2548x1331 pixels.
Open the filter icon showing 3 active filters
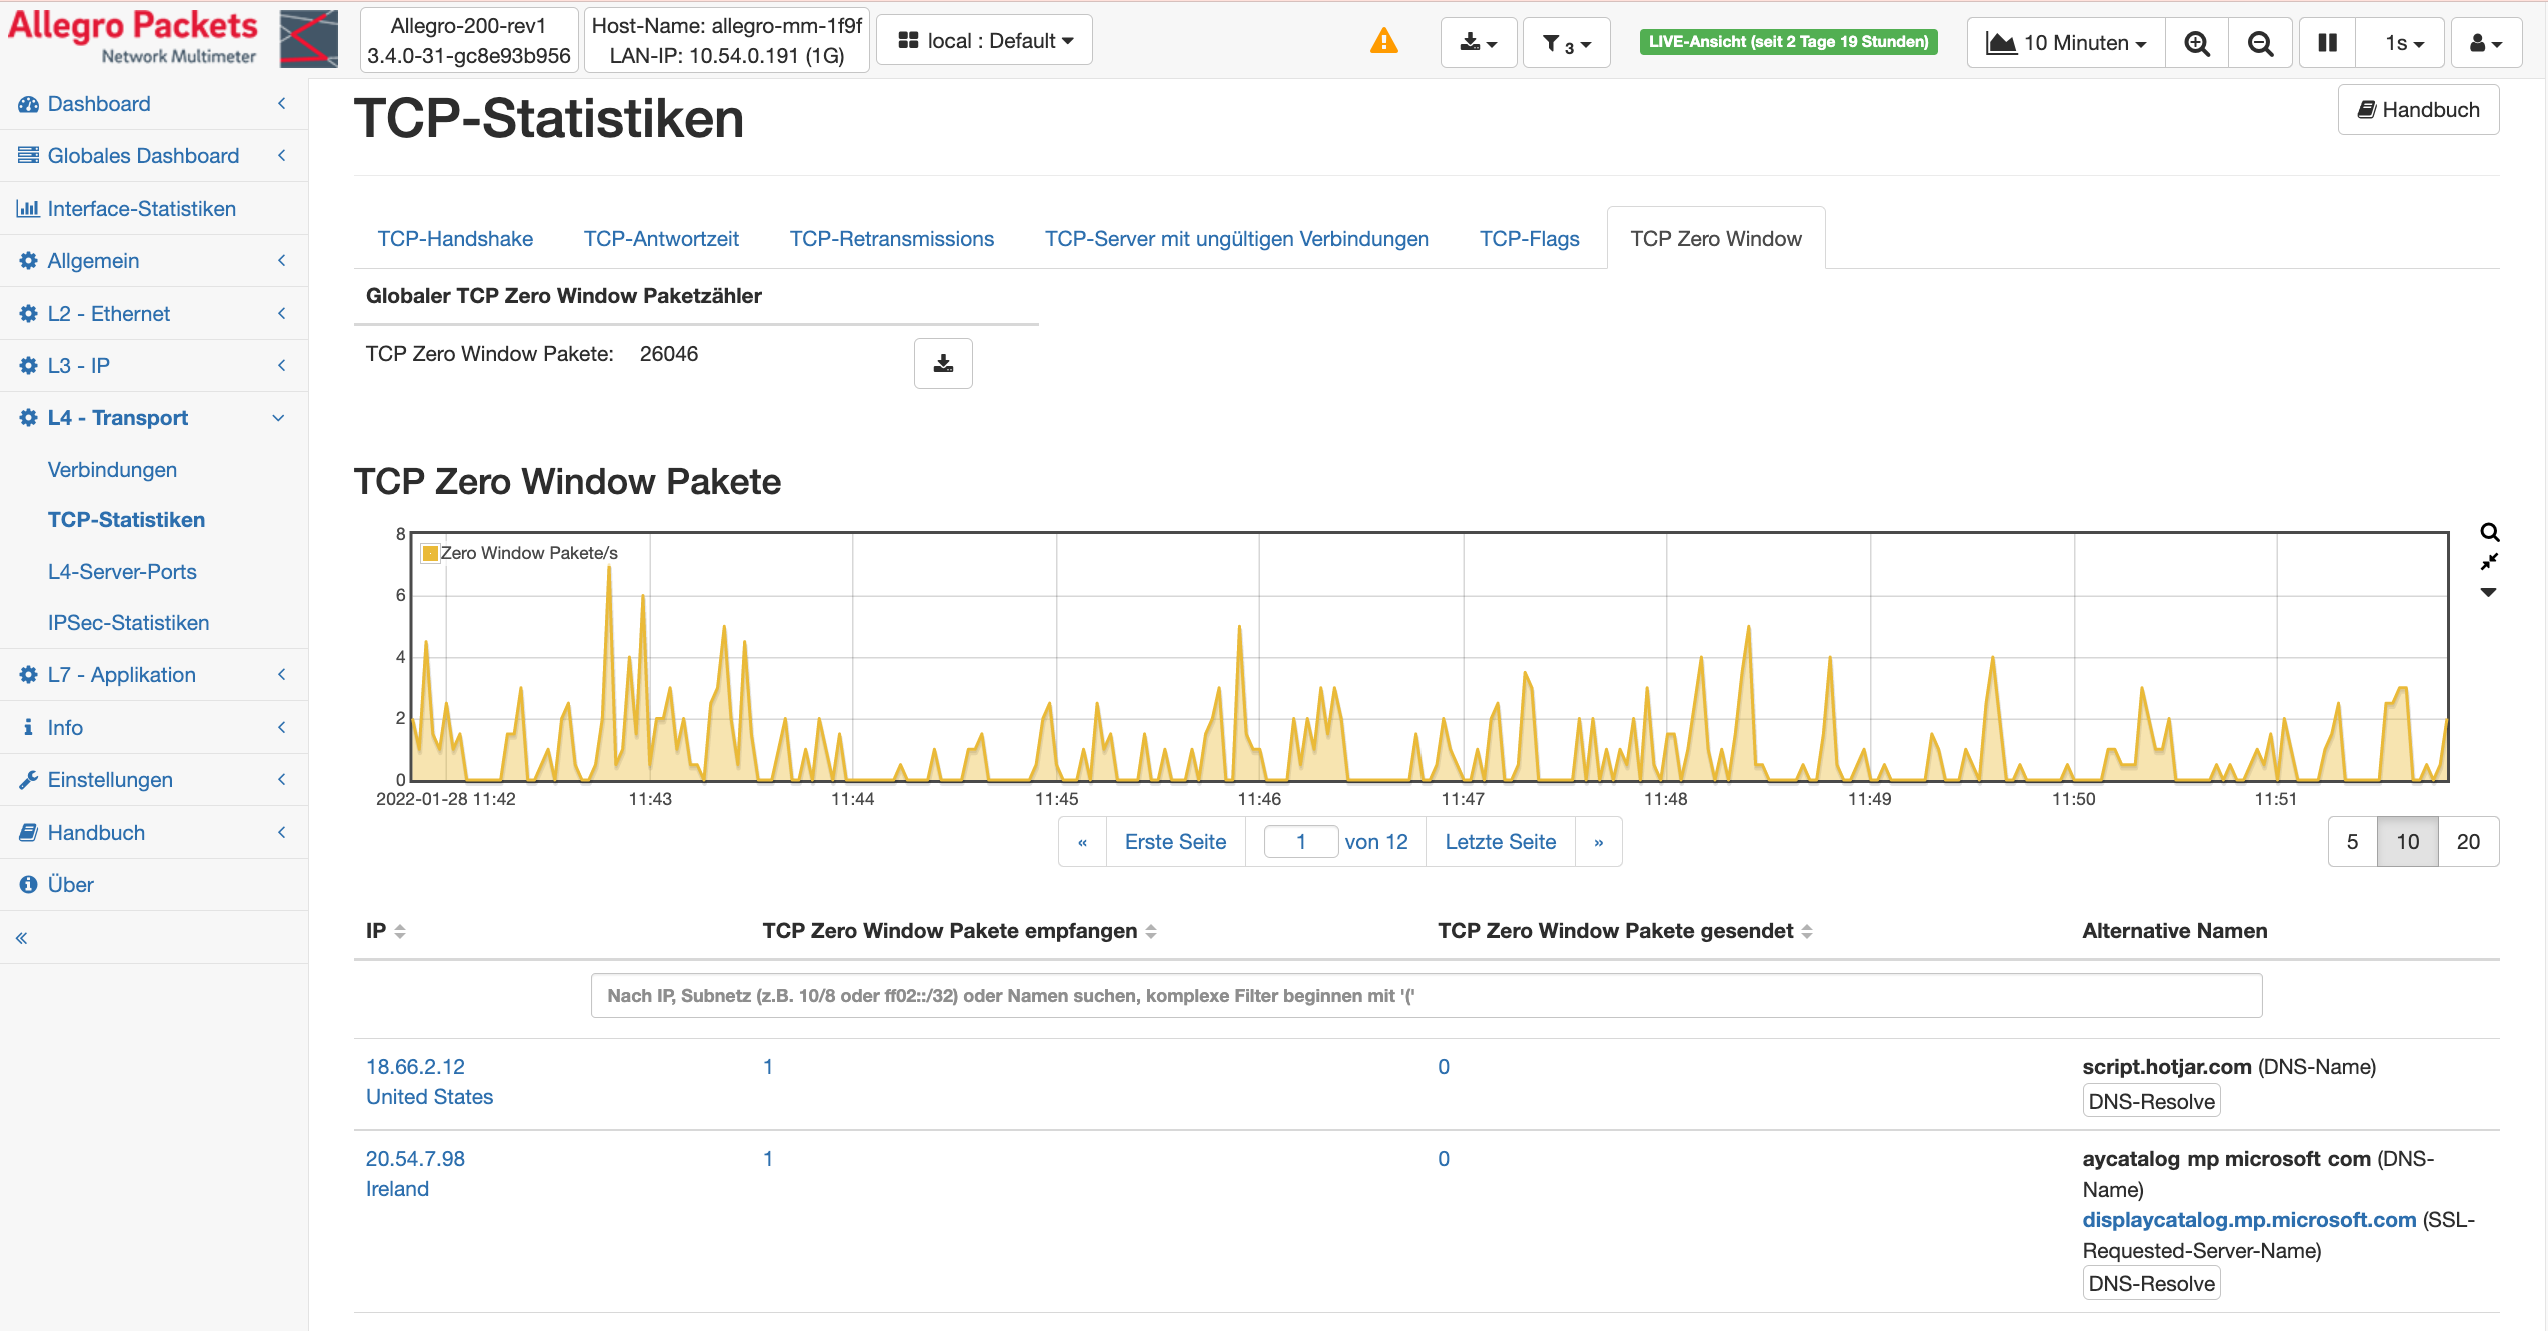1565,43
